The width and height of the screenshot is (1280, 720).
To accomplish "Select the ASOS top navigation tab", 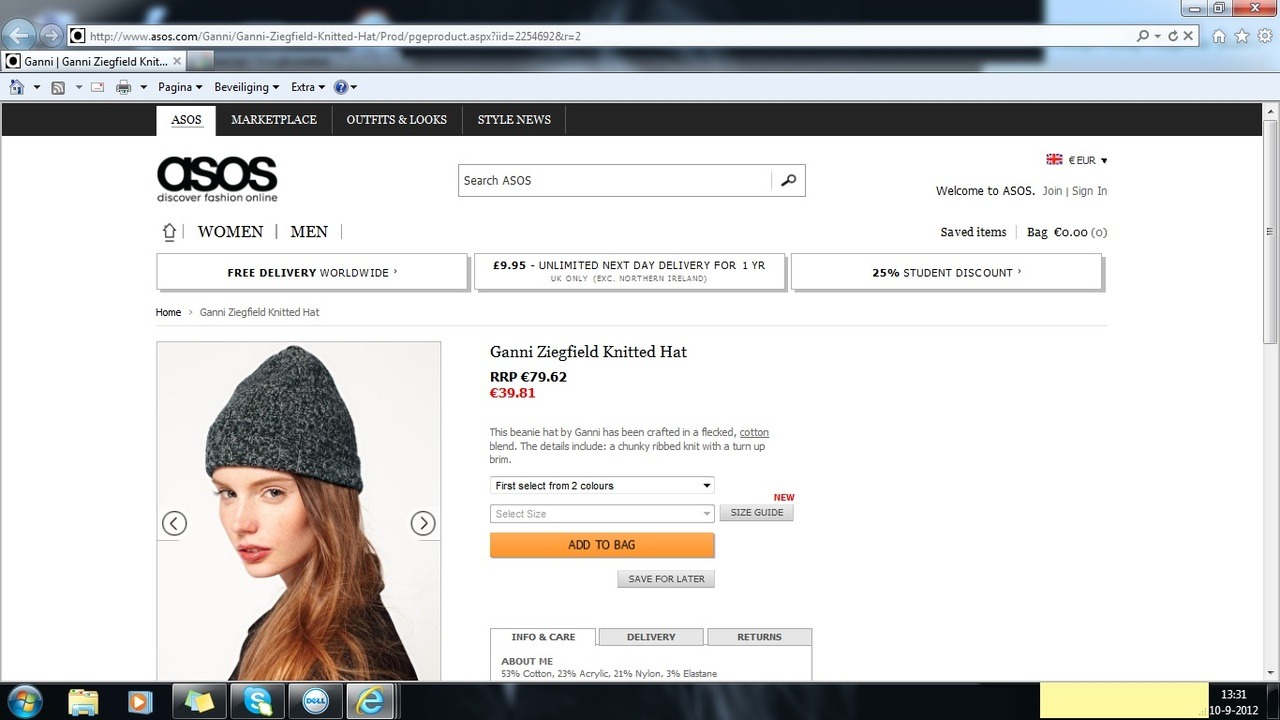I will 186,120.
